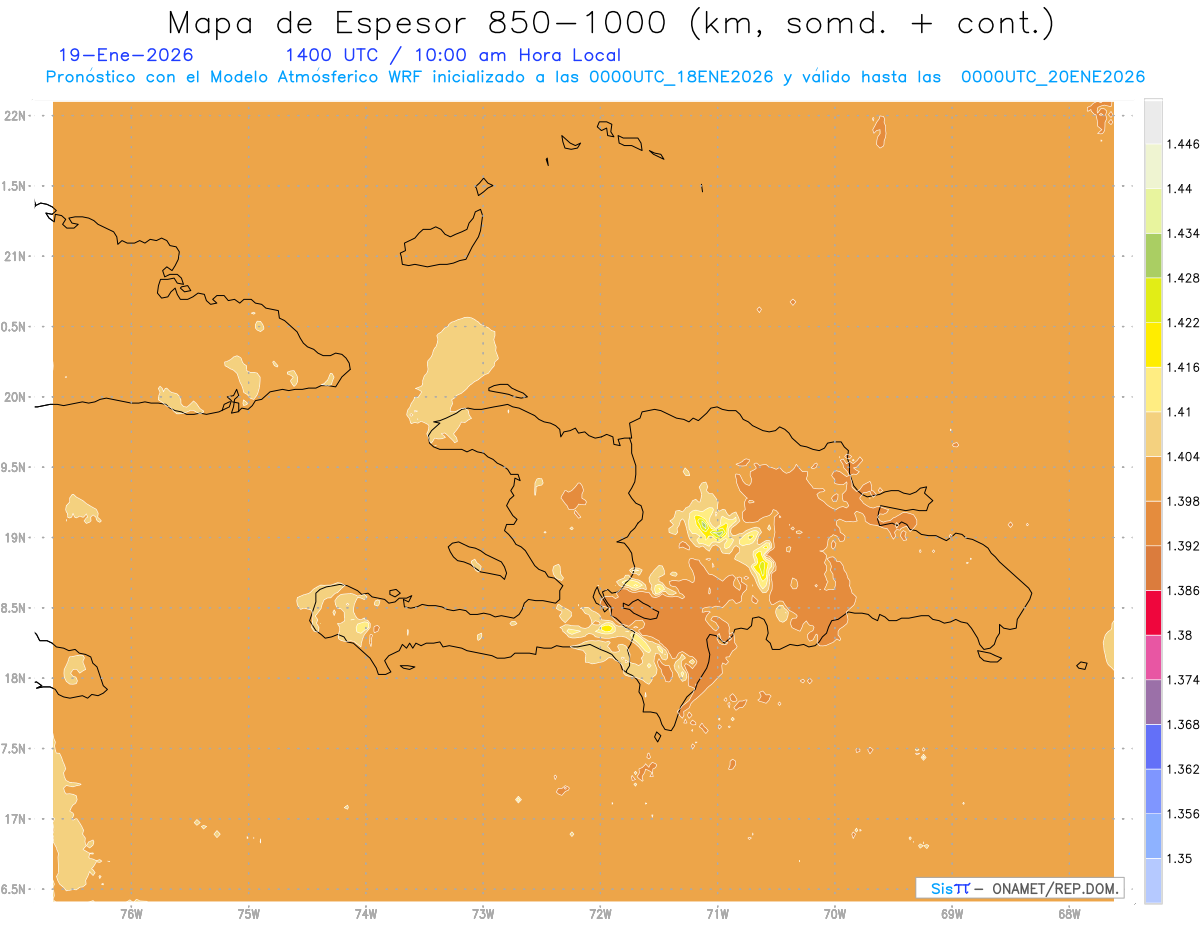1200x927 pixels.
Task: Click the legend value '1.404'
Action: [1184, 456]
